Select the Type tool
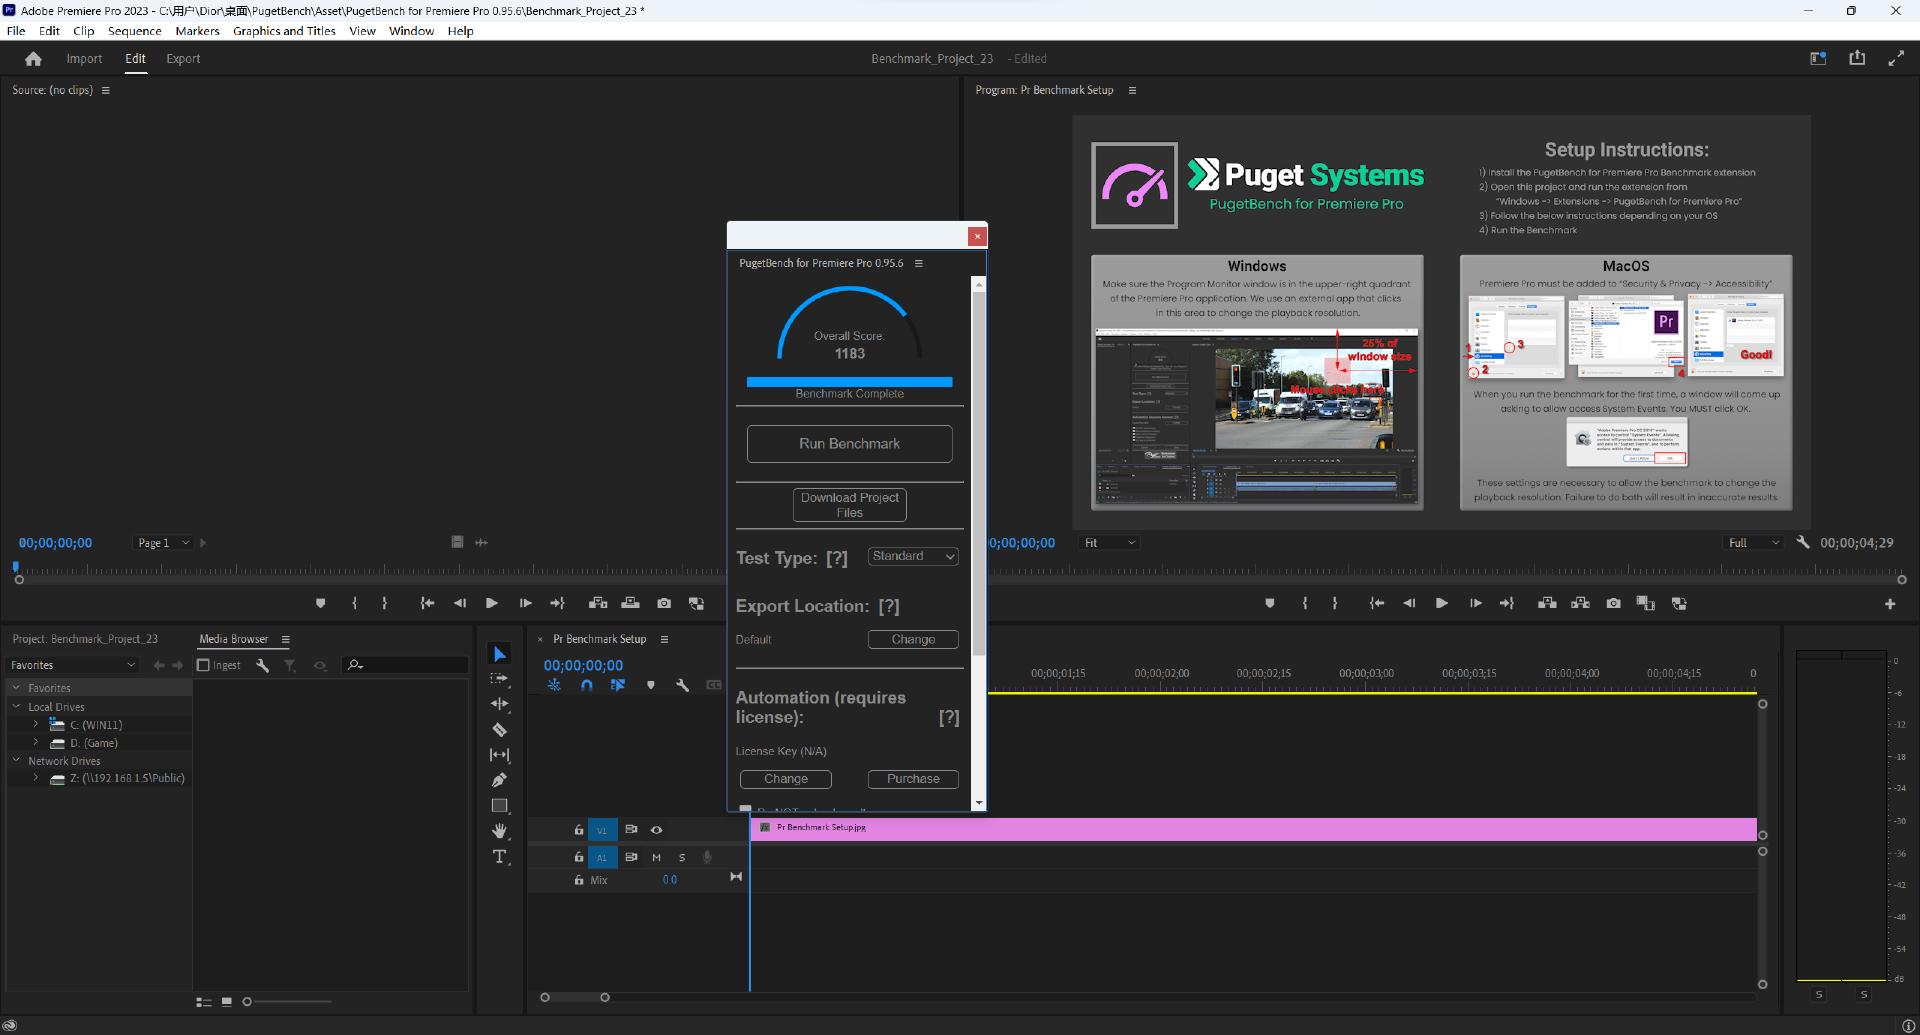 click(499, 857)
